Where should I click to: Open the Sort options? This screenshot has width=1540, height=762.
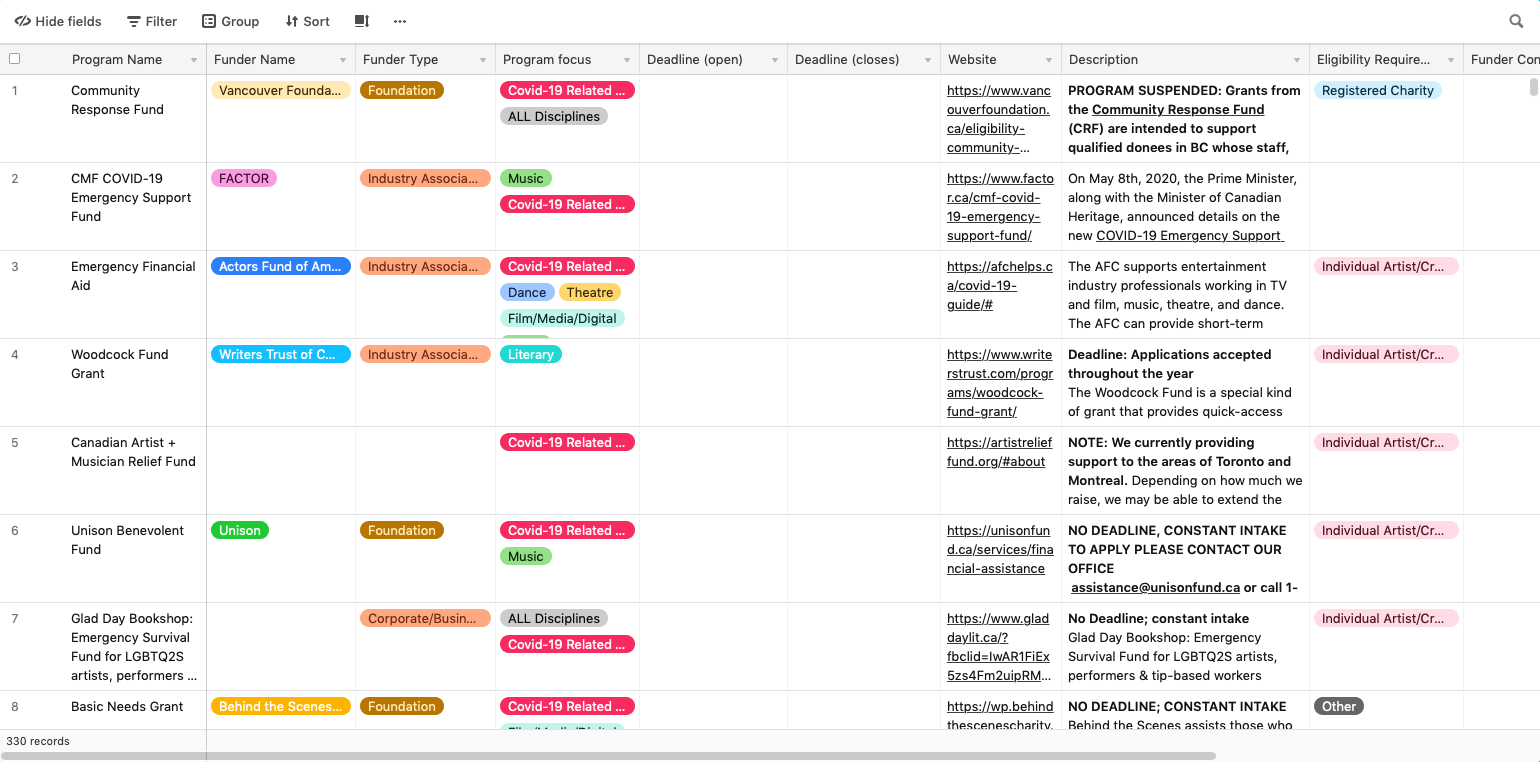[307, 21]
